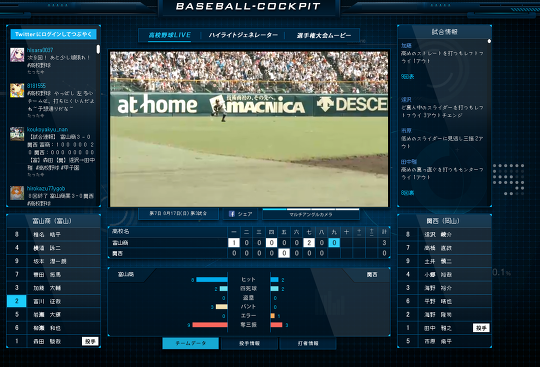The image size is (540, 367).
Task: Click the 盗塁 stat label
Action: [x=248, y=297]
